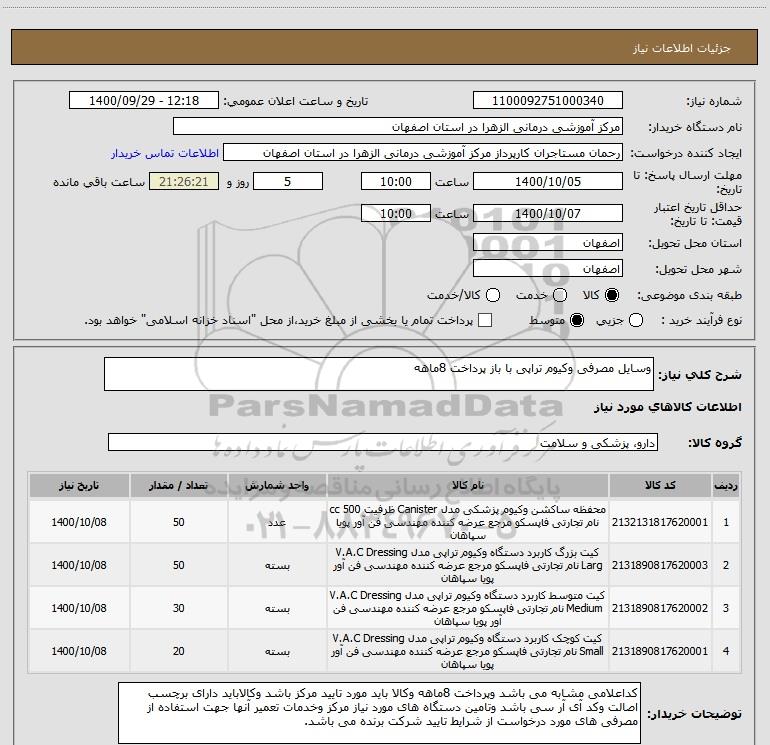Click announcement date field 1400/09/29 - 12:18
The image size is (770, 745).
point(144,101)
